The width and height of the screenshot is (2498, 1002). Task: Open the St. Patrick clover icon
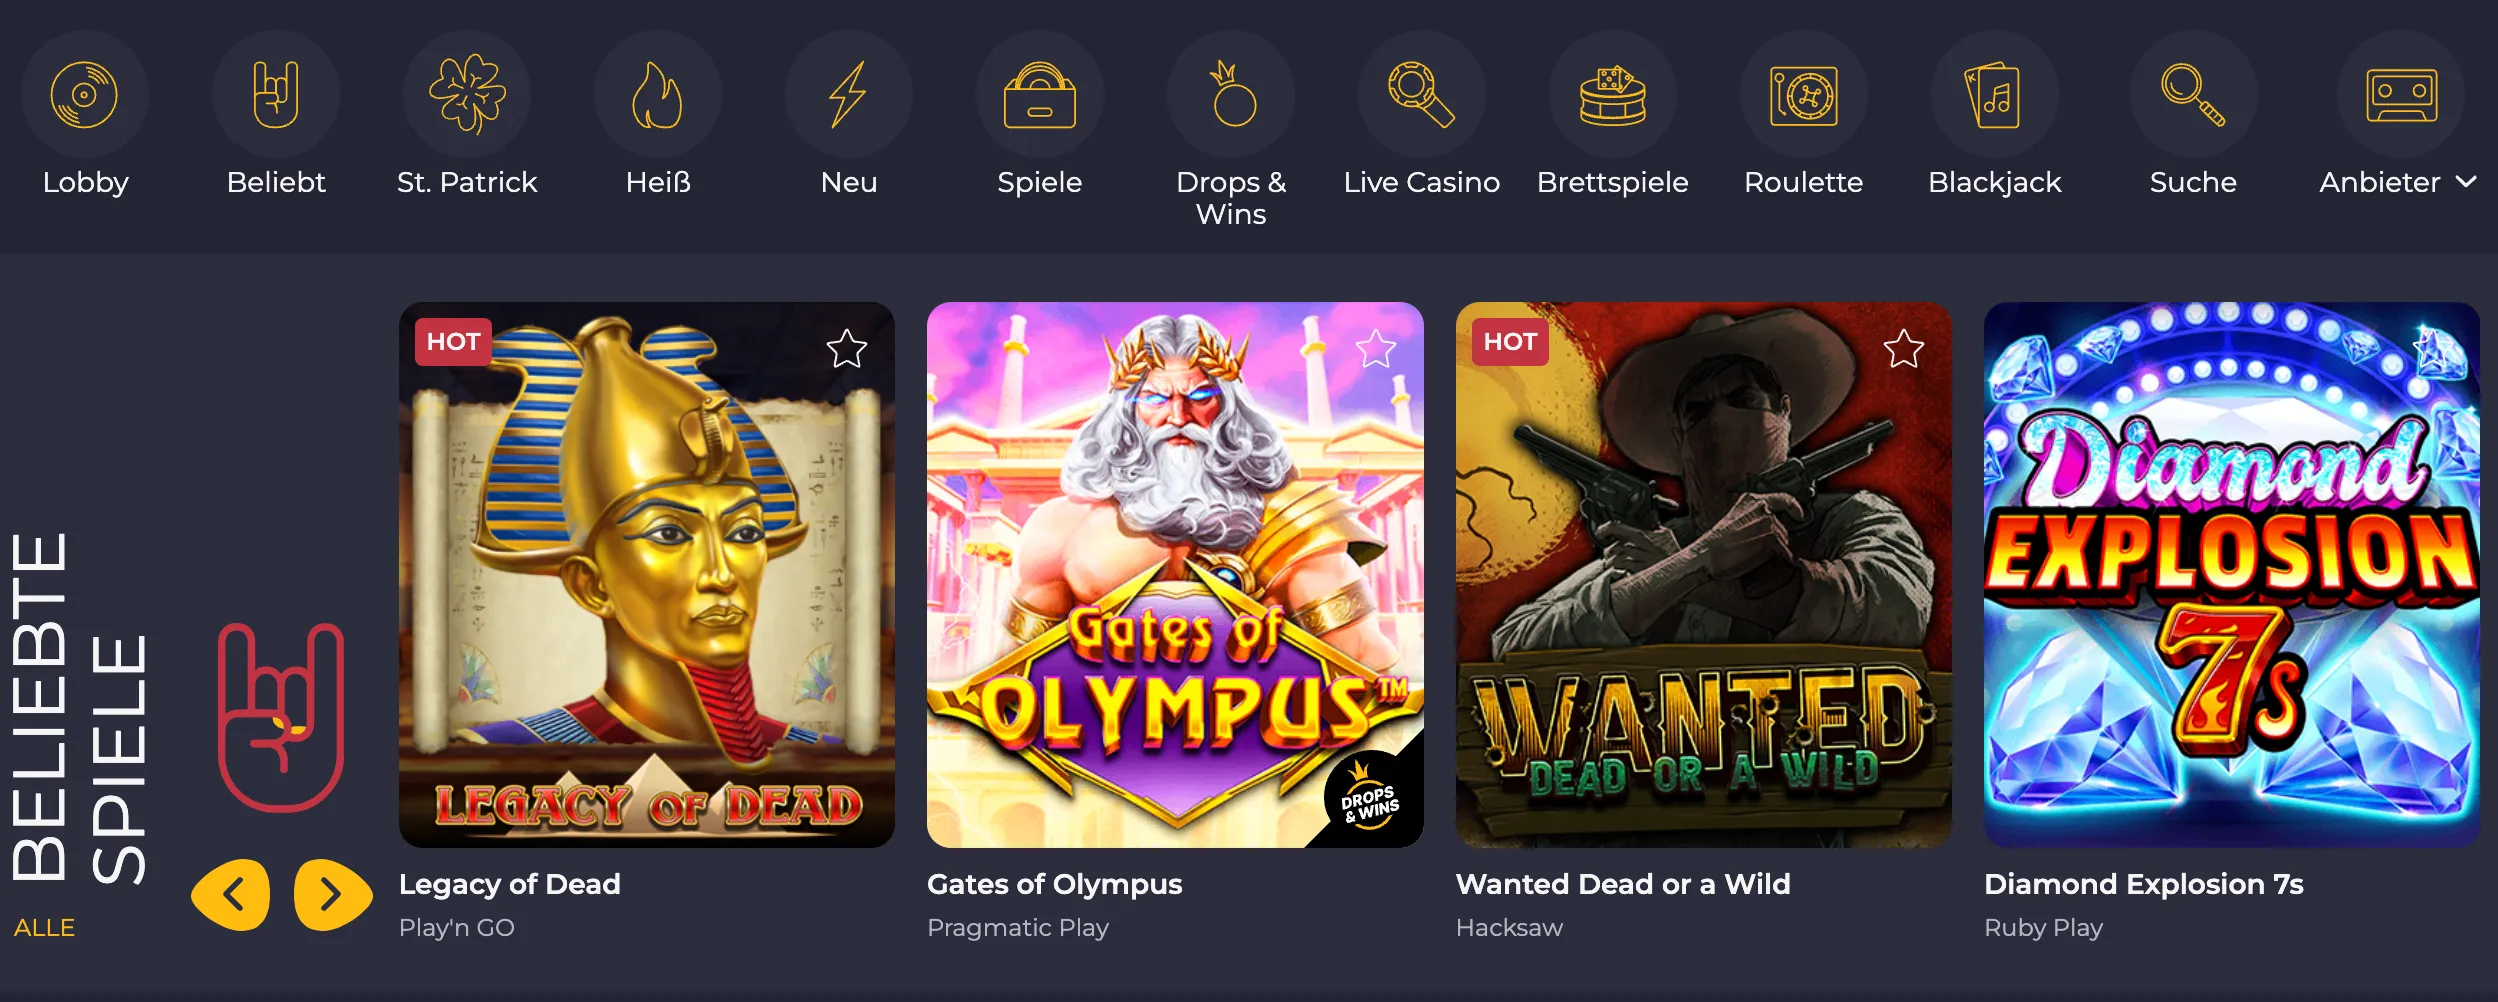[x=467, y=95]
